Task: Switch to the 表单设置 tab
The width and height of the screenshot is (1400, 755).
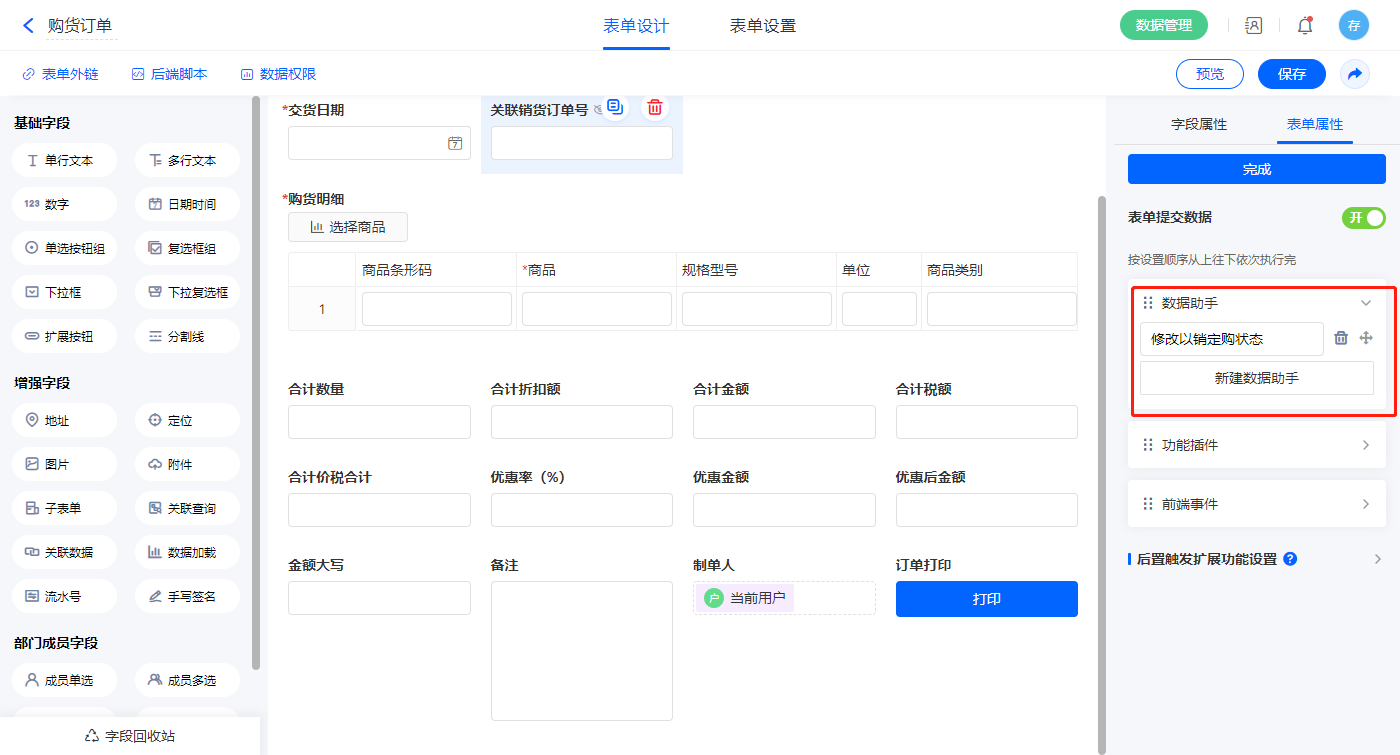Action: 763,26
